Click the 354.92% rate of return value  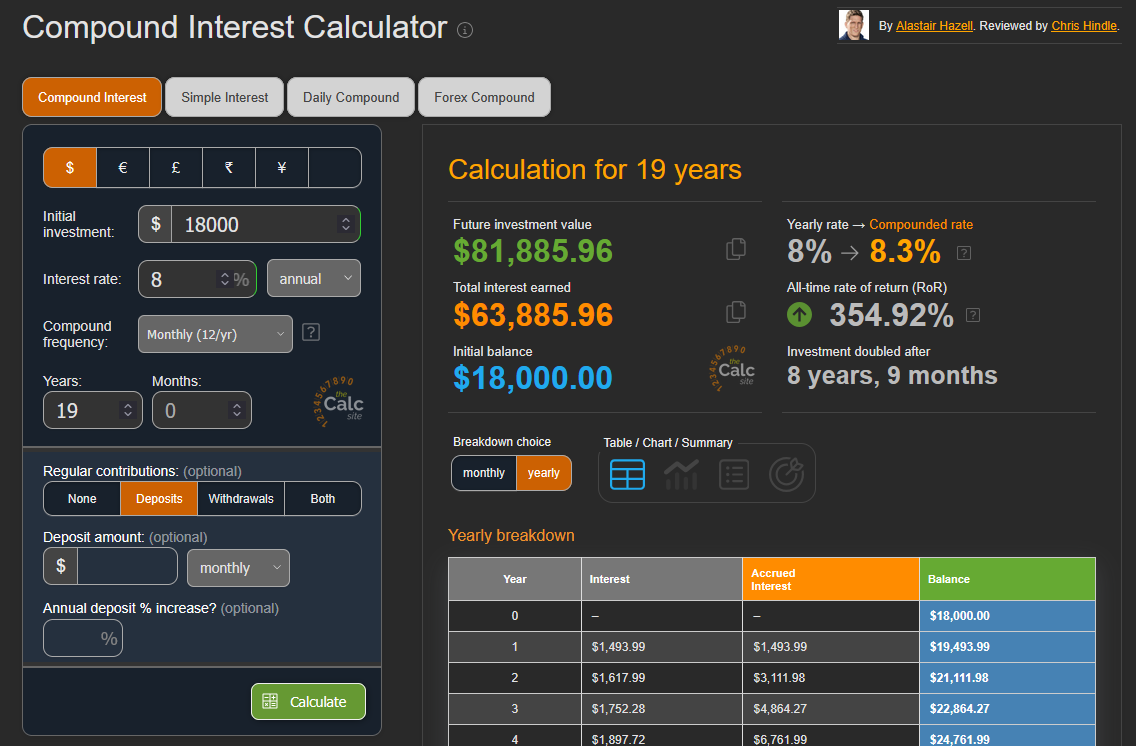point(891,315)
